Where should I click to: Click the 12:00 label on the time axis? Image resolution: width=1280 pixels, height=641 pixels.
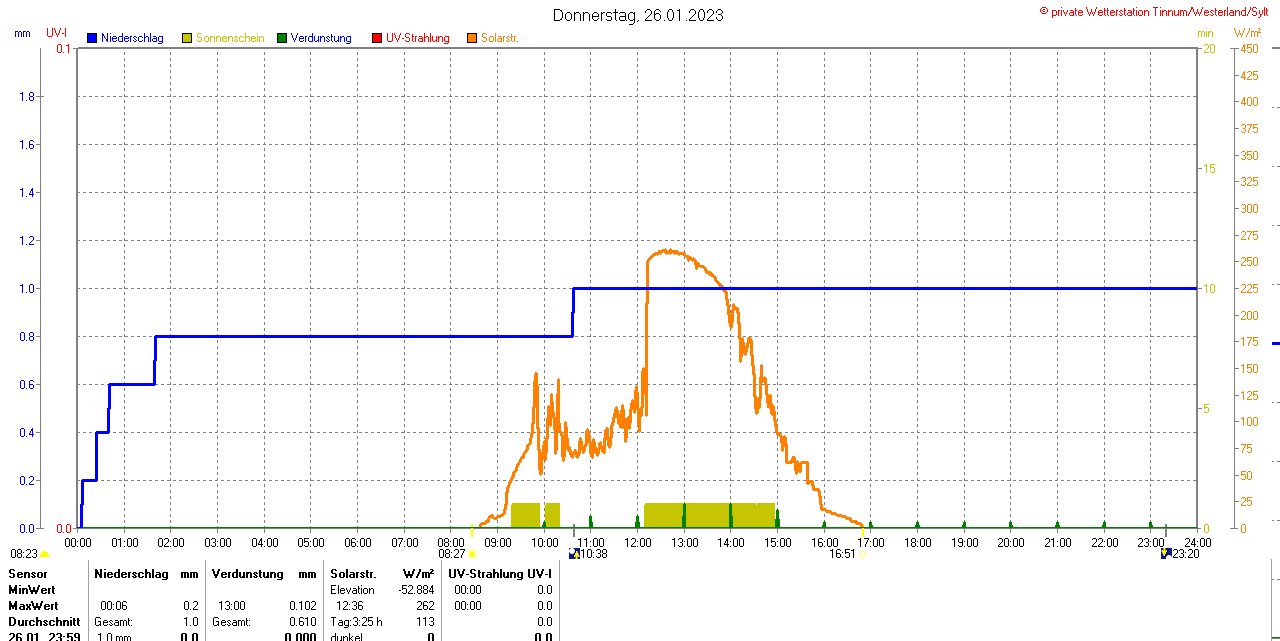[x=638, y=542]
